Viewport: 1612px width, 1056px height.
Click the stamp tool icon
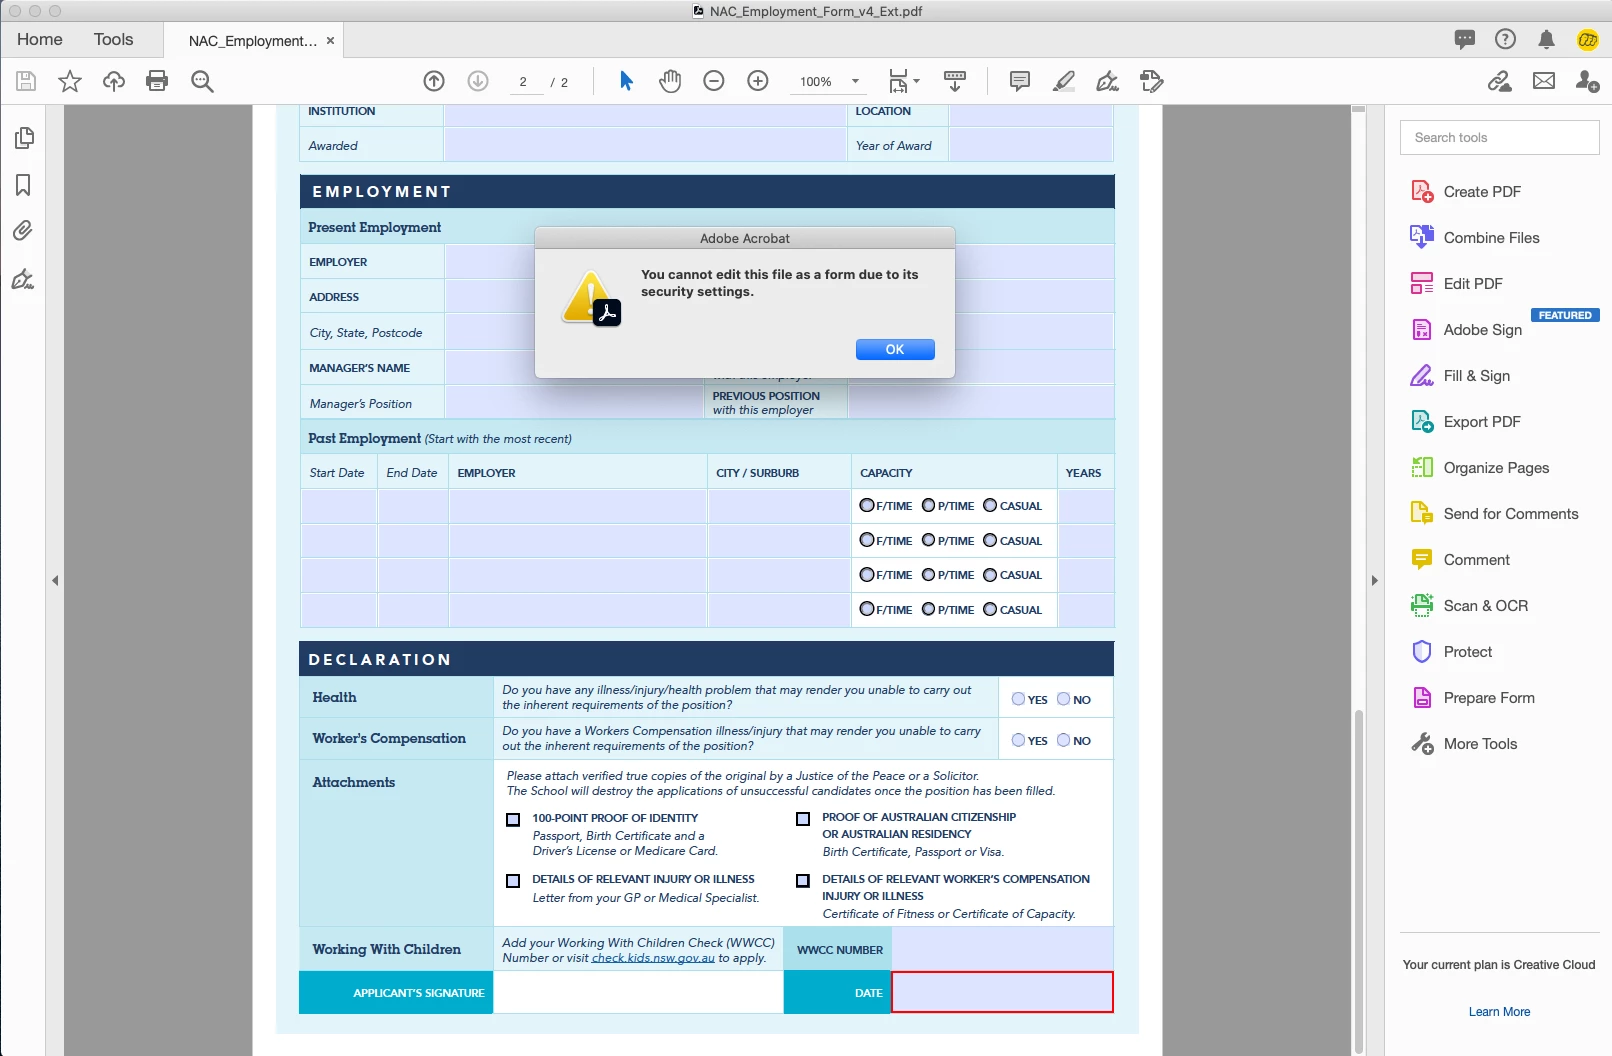(1152, 81)
